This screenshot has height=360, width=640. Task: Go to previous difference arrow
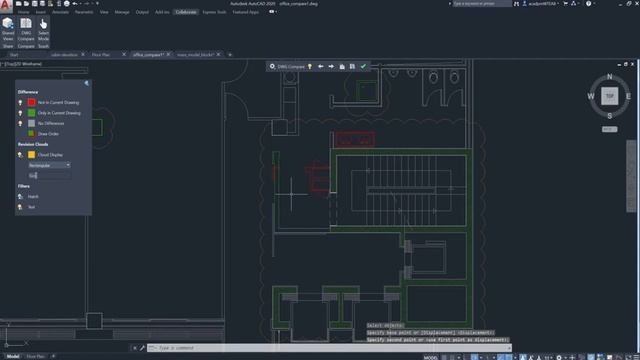tap(321, 67)
